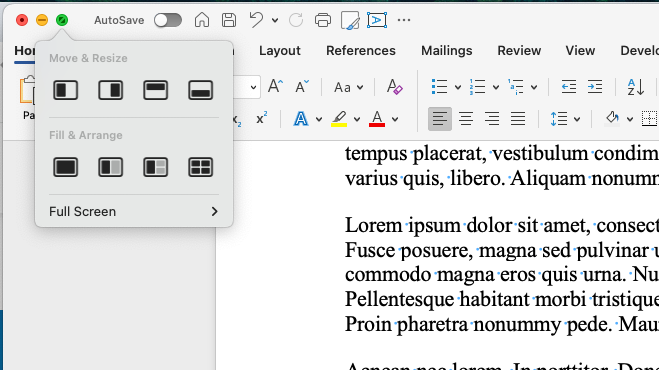
Task: Expand line spacing dropdown arrow
Action: [577, 119]
